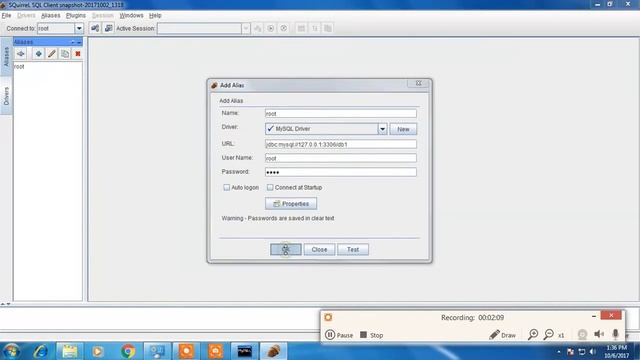Screen dimensions: 640x360
Task: Delete alias using red X icon
Action: [x=78, y=54]
